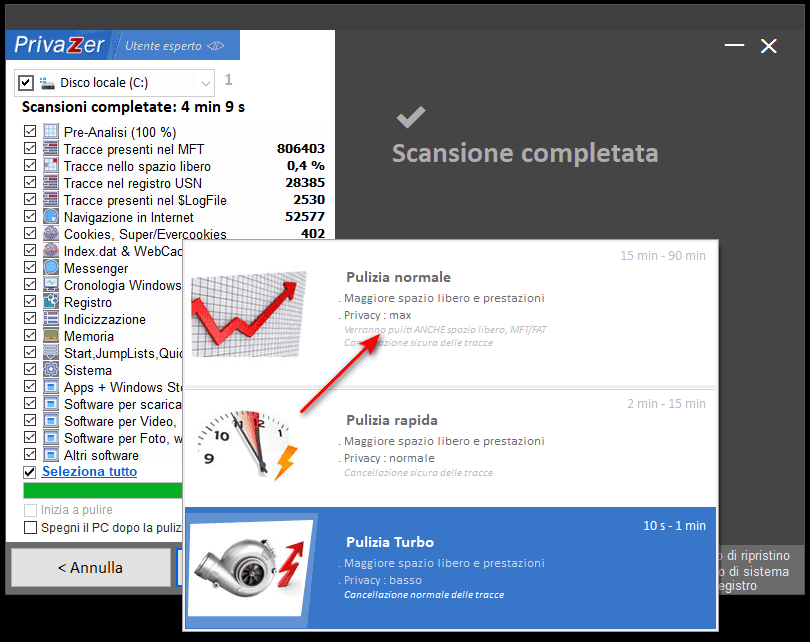The image size is (810, 642).
Task: Click the Navigazione in Internet globe icon
Action: click(x=51, y=217)
